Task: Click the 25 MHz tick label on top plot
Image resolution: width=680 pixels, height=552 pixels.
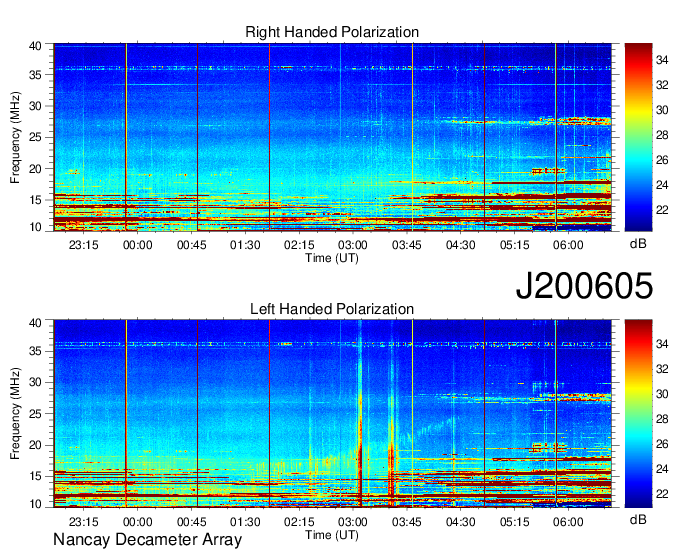Action: click(x=35, y=137)
